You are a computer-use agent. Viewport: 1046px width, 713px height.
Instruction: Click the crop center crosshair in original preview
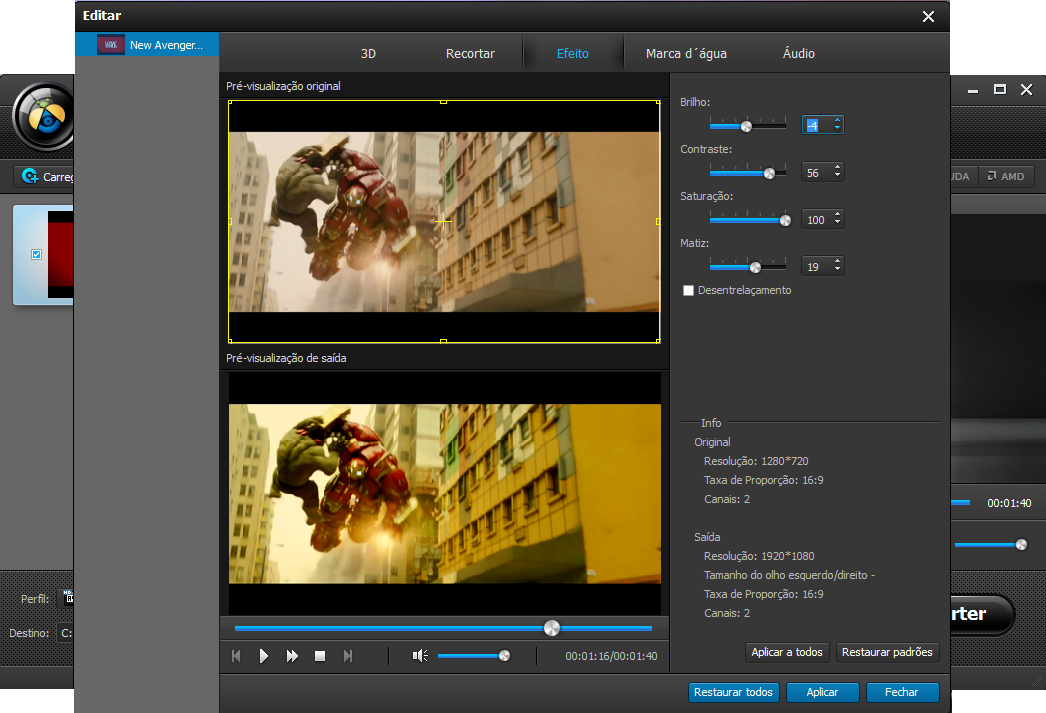coord(444,221)
